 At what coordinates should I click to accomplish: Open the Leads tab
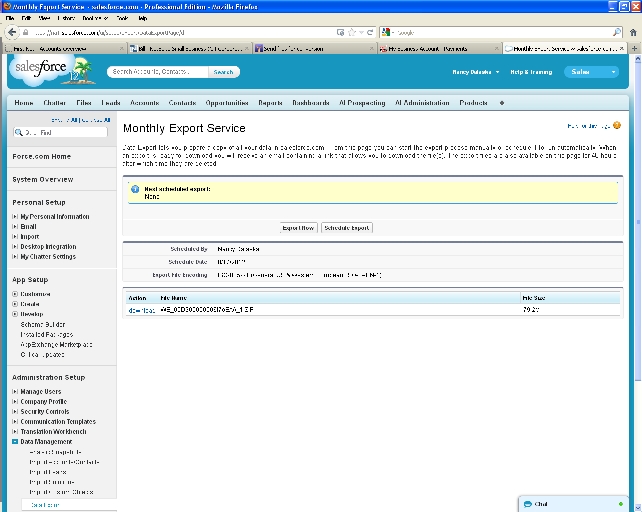click(x=111, y=103)
